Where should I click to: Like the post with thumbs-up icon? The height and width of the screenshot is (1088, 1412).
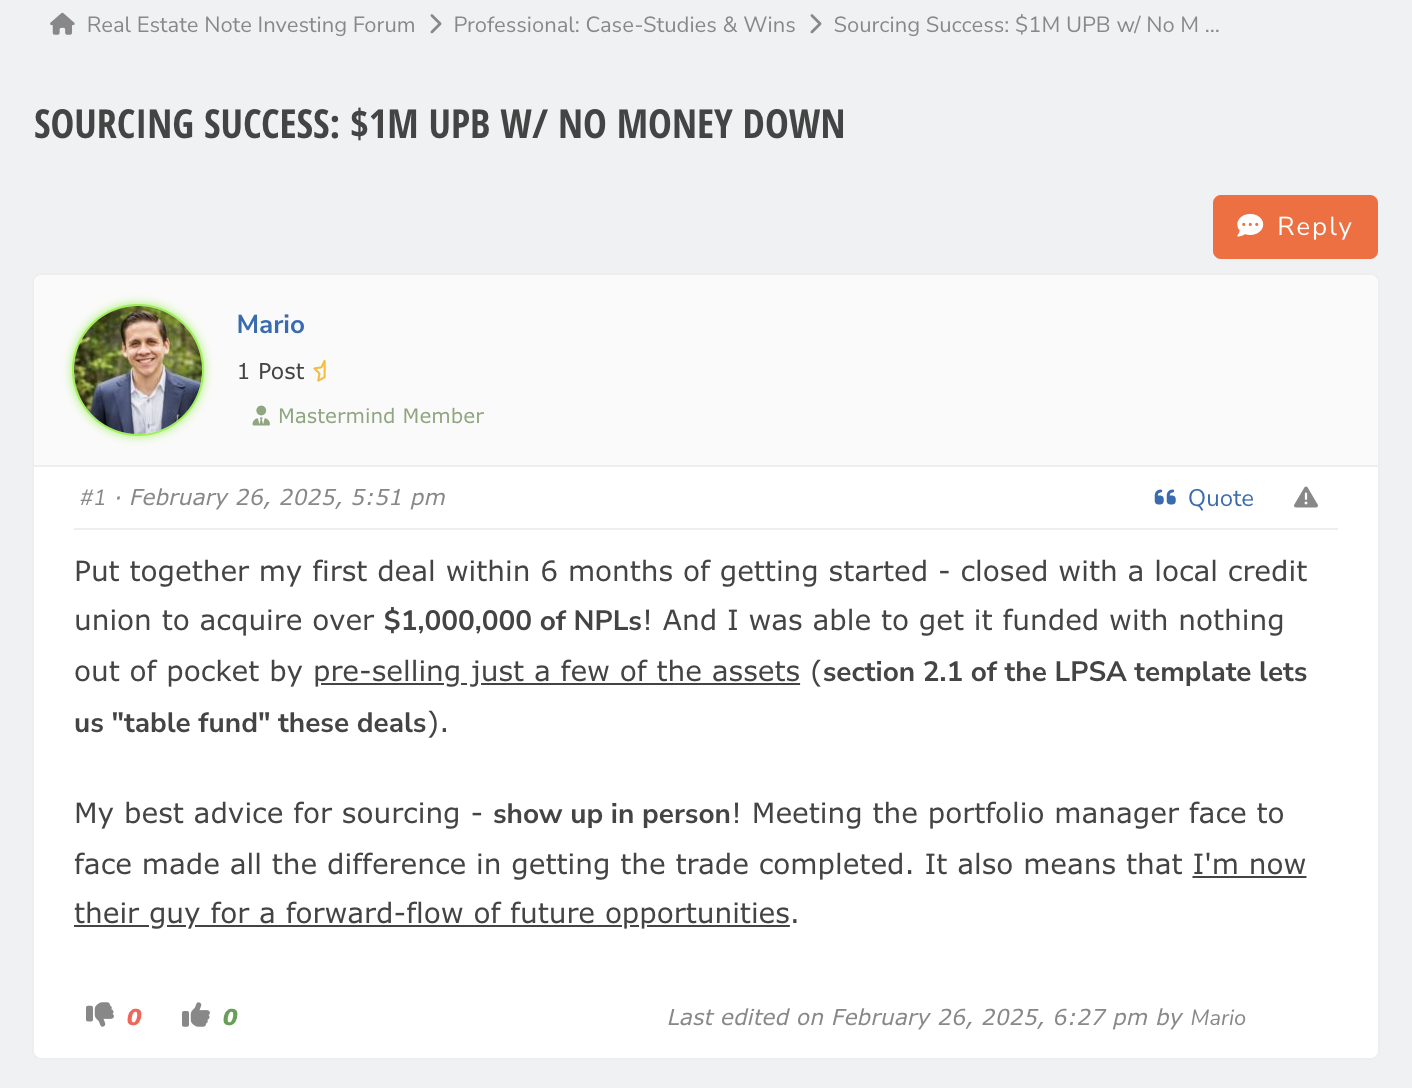(x=196, y=1016)
